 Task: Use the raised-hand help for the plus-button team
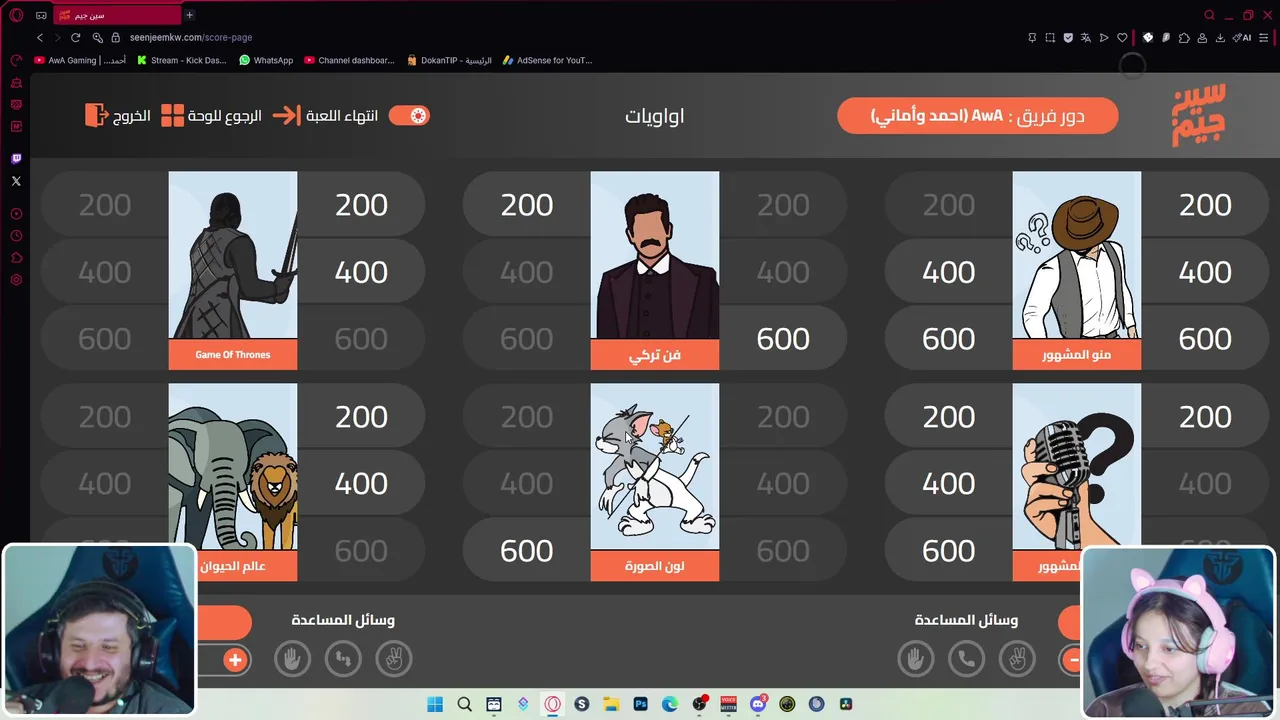293,659
